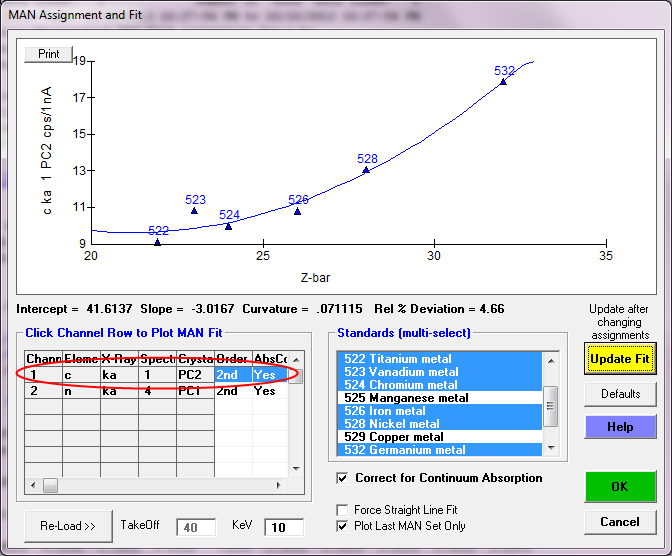This screenshot has height=556, width=672.
Task: Open Help for MAN assignment
Action: pyautogui.click(x=620, y=428)
